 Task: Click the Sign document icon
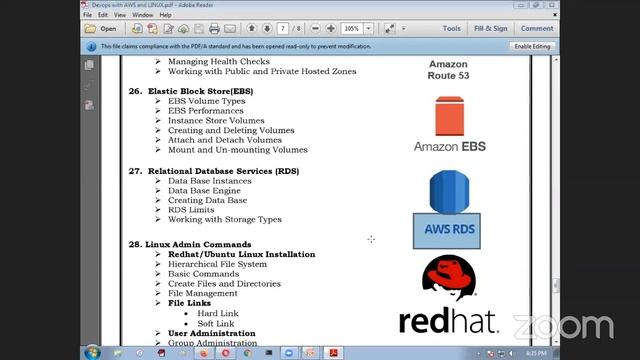pos(168,29)
